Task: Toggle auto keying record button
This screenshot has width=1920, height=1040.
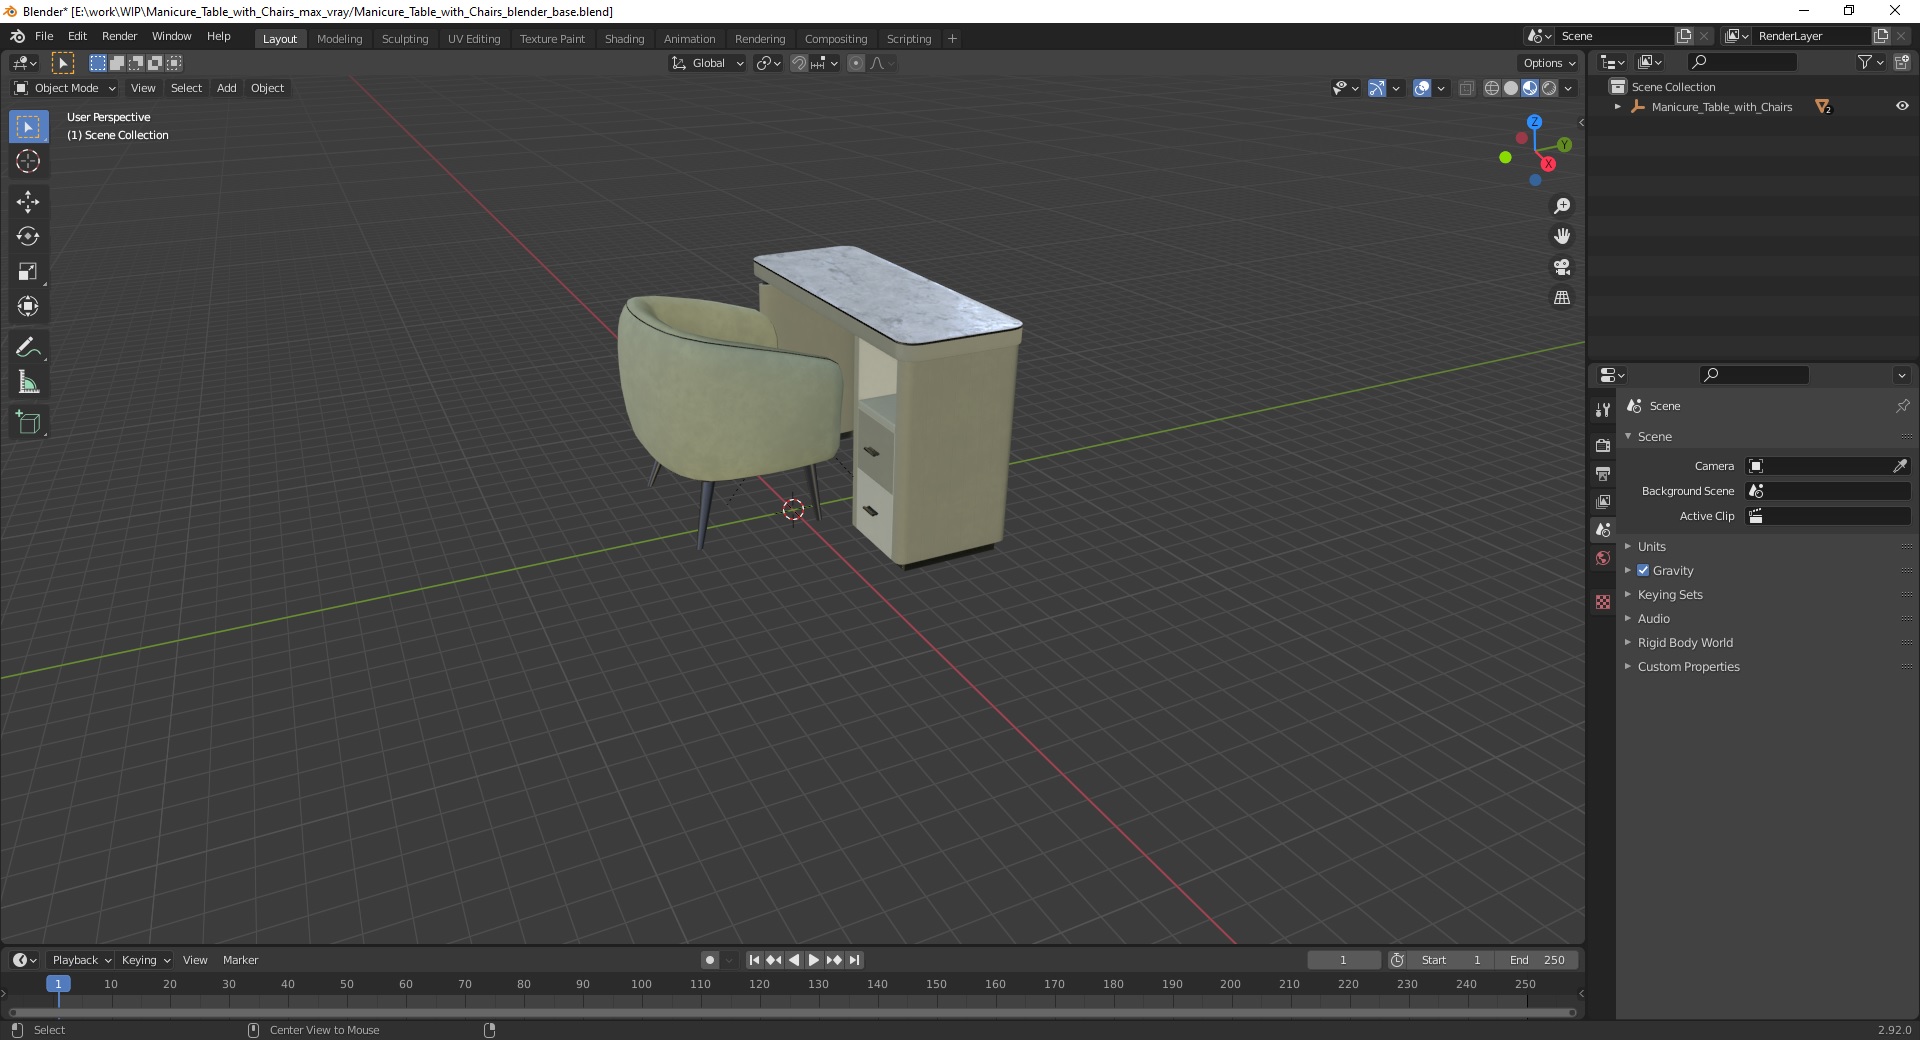Action: pyautogui.click(x=710, y=960)
